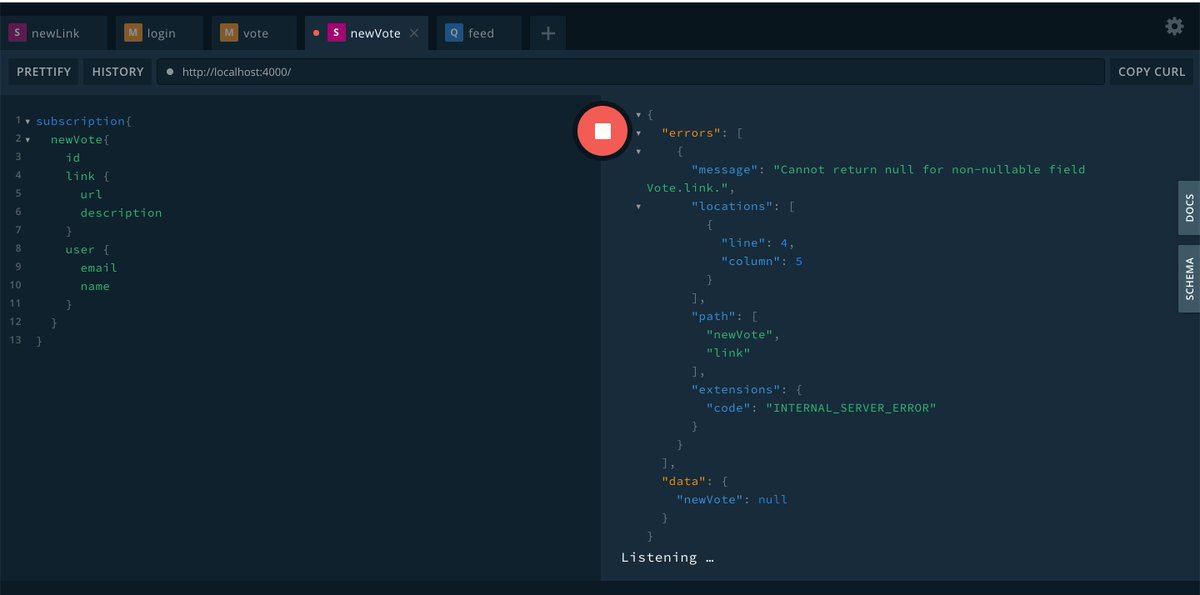Click the M icon on vote tab
Viewport: 1200px width, 595px height.
pos(229,33)
